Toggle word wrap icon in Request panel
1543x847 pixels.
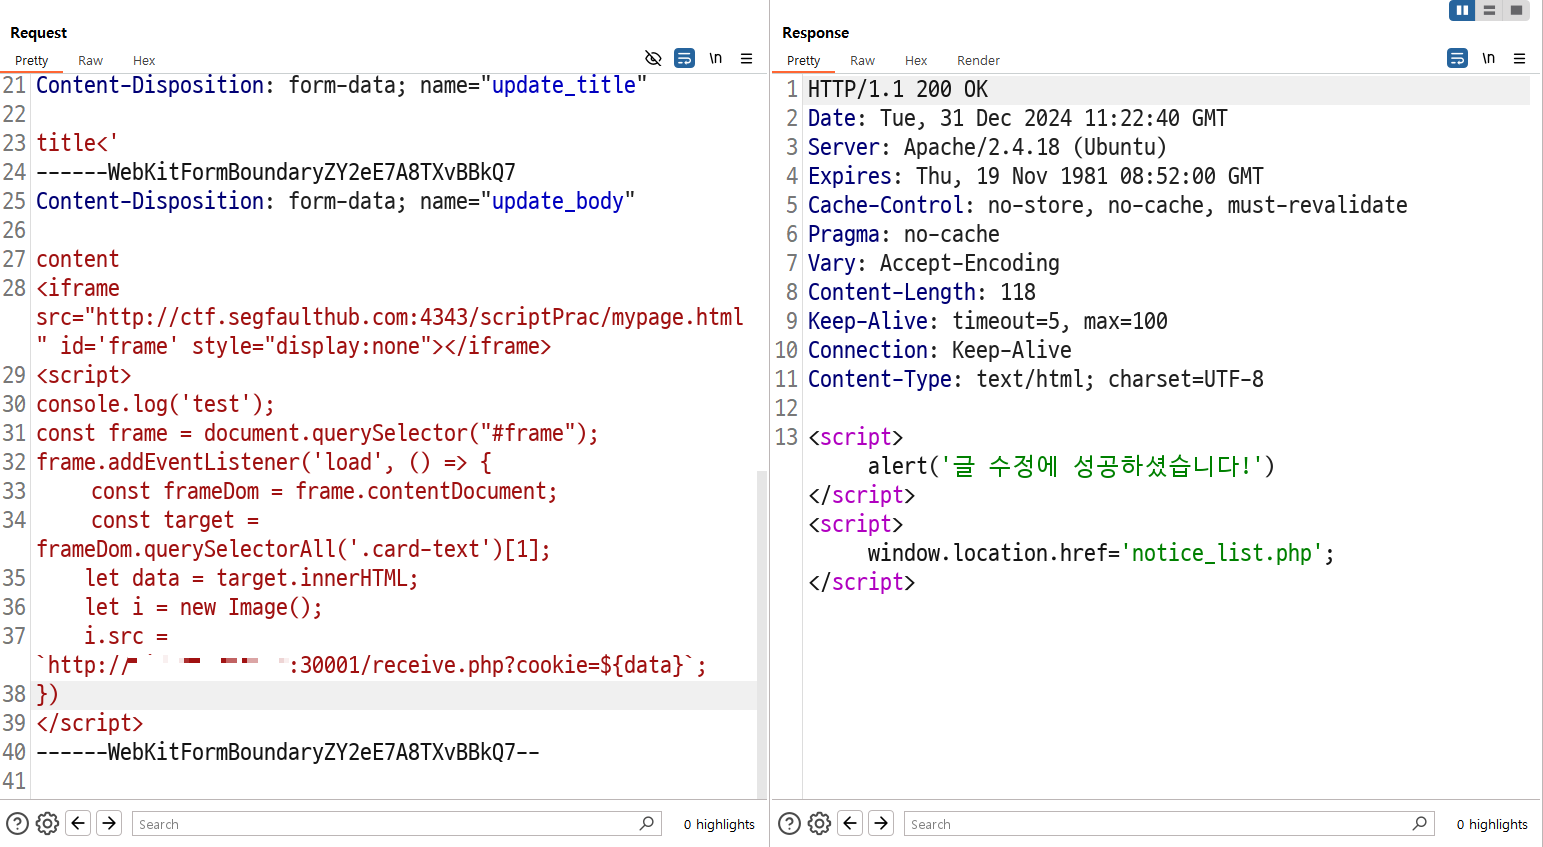pyautogui.click(x=685, y=58)
